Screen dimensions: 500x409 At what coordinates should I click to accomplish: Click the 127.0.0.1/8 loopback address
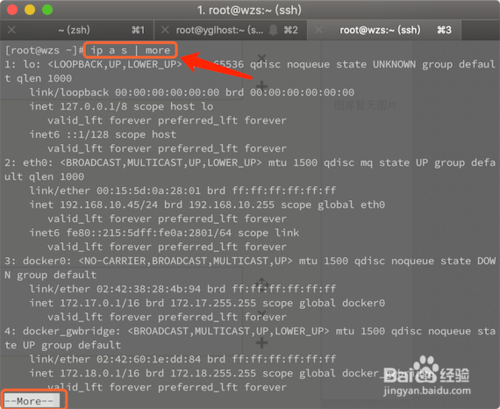(93, 107)
